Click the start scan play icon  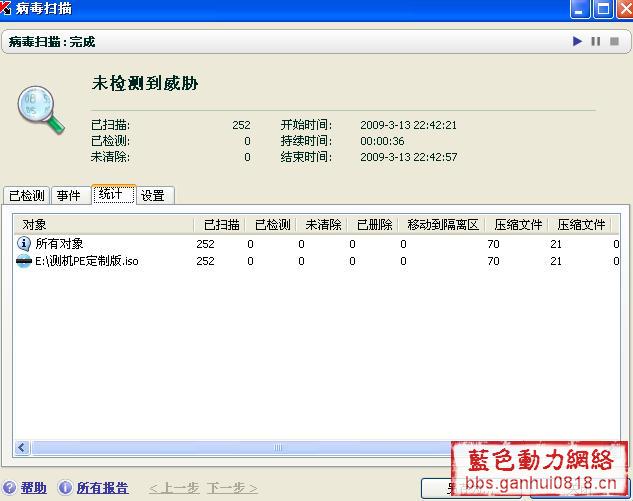[x=577, y=41]
